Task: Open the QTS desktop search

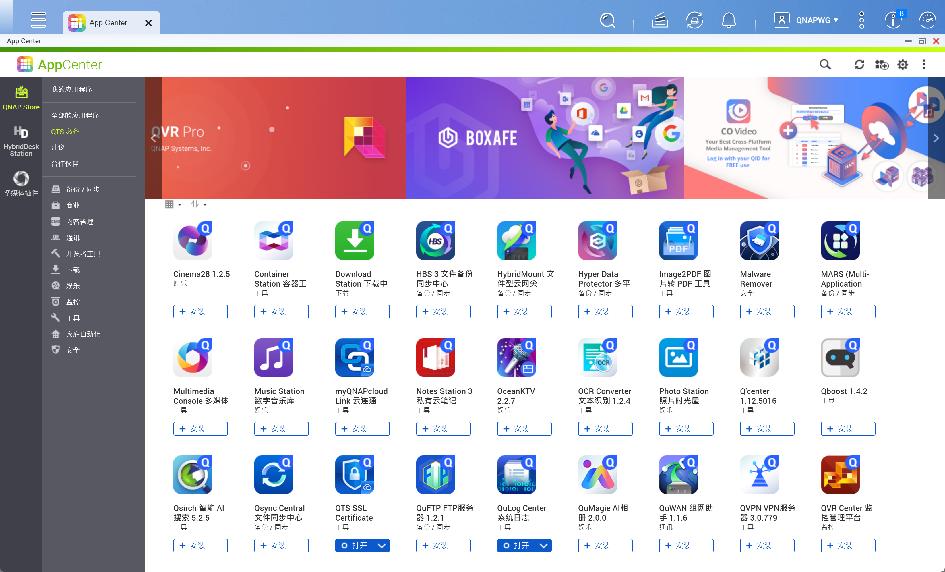Action: tap(608, 20)
